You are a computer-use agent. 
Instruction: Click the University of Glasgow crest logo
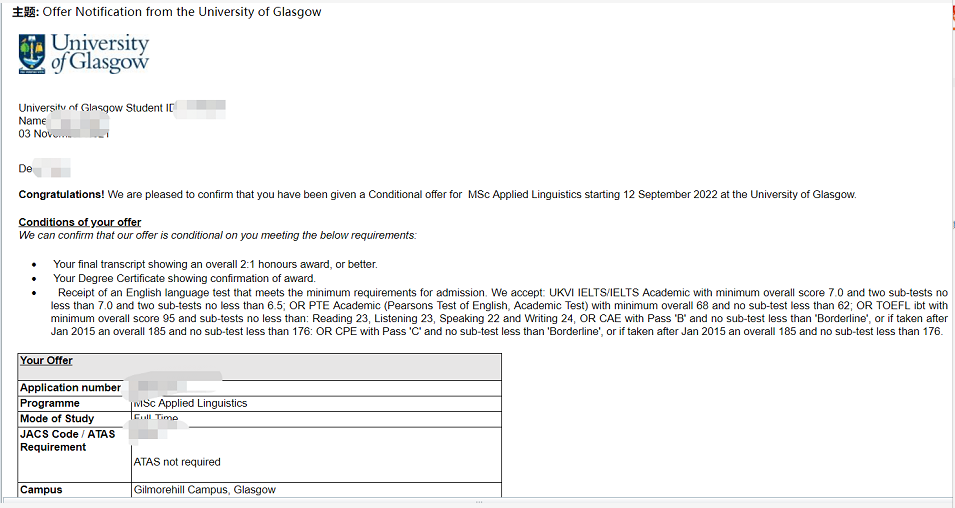click(32, 53)
